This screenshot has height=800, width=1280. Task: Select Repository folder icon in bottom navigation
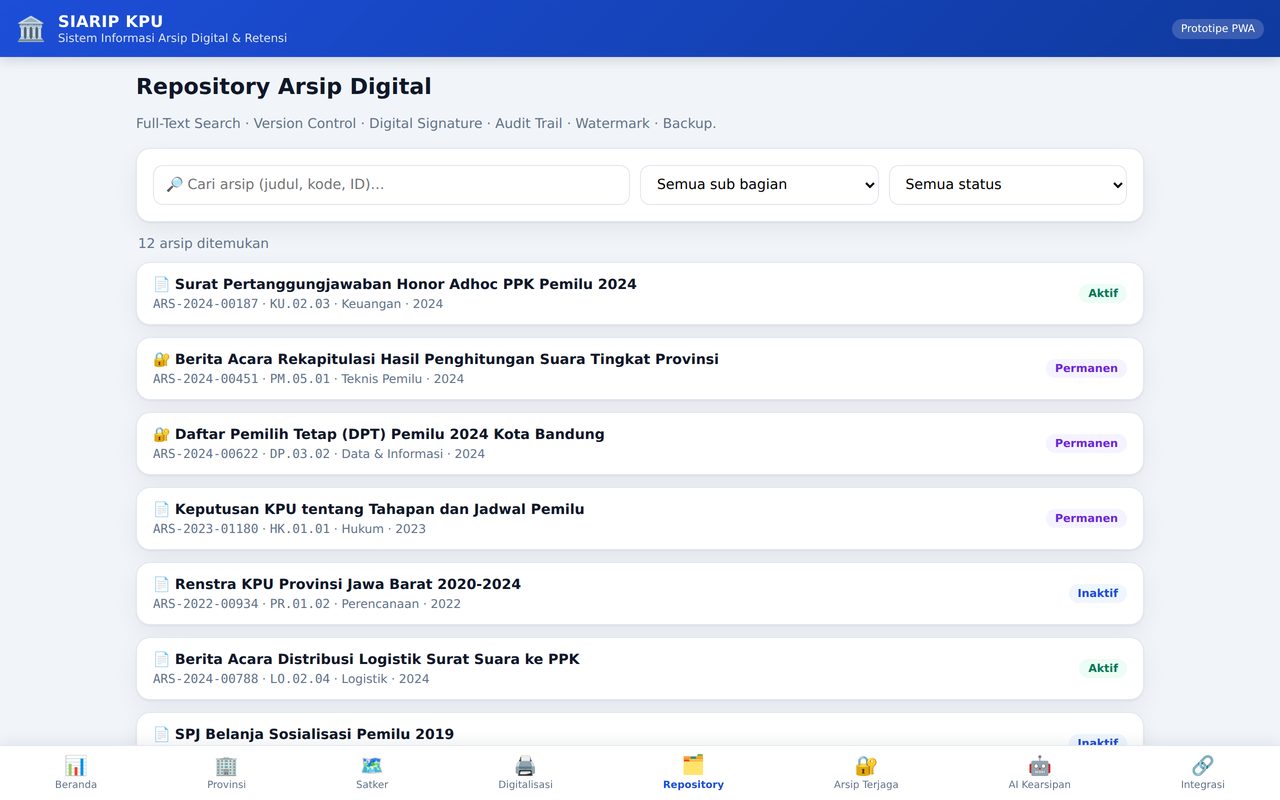[x=693, y=765]
